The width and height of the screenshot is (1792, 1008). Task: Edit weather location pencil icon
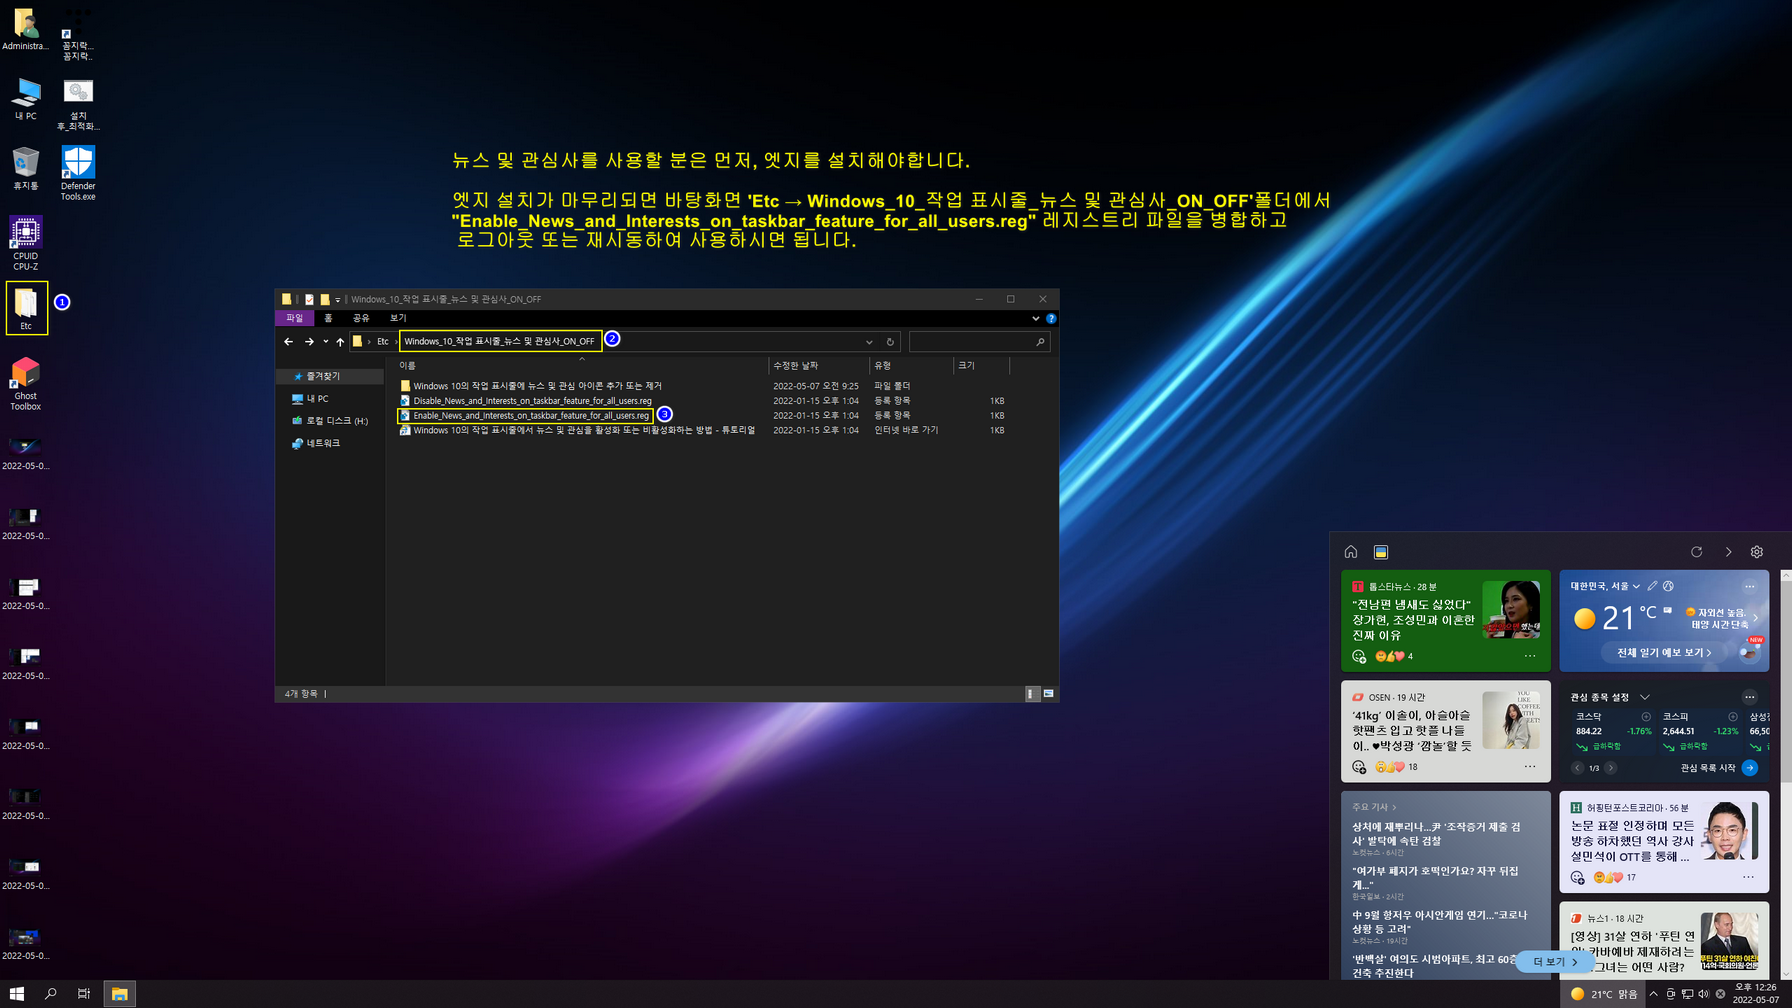tap(1652, 586)
